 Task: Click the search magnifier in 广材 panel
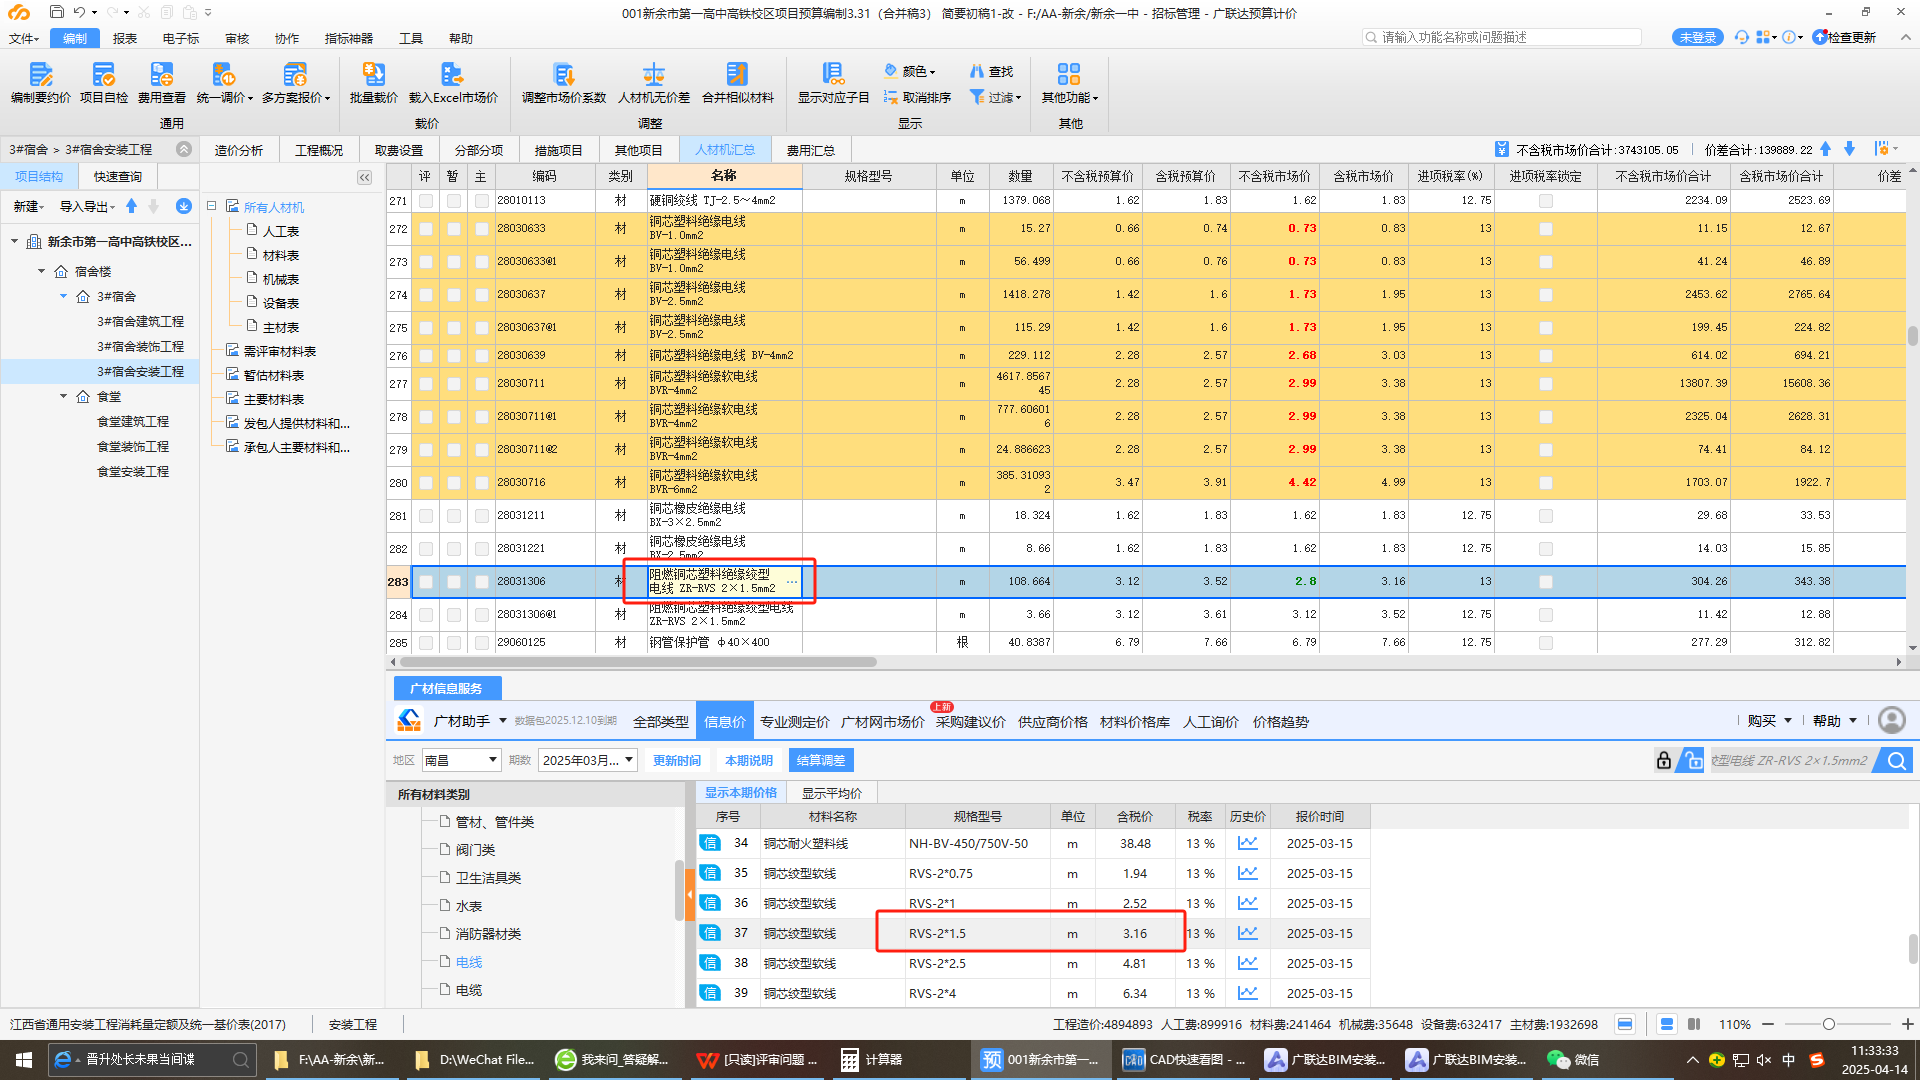coord(1895,760)
